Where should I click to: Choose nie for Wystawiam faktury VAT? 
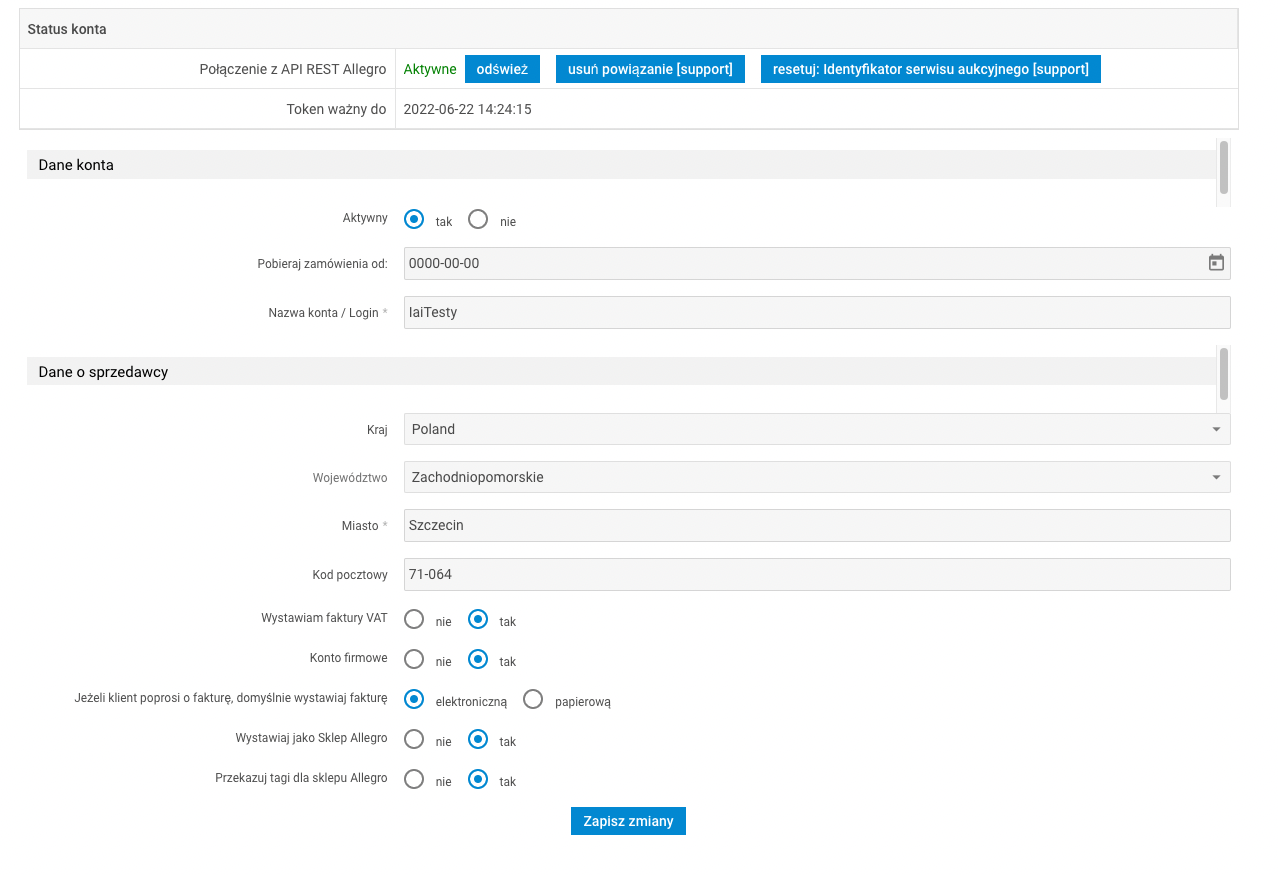pyautogui.click(x=414, y=619)
